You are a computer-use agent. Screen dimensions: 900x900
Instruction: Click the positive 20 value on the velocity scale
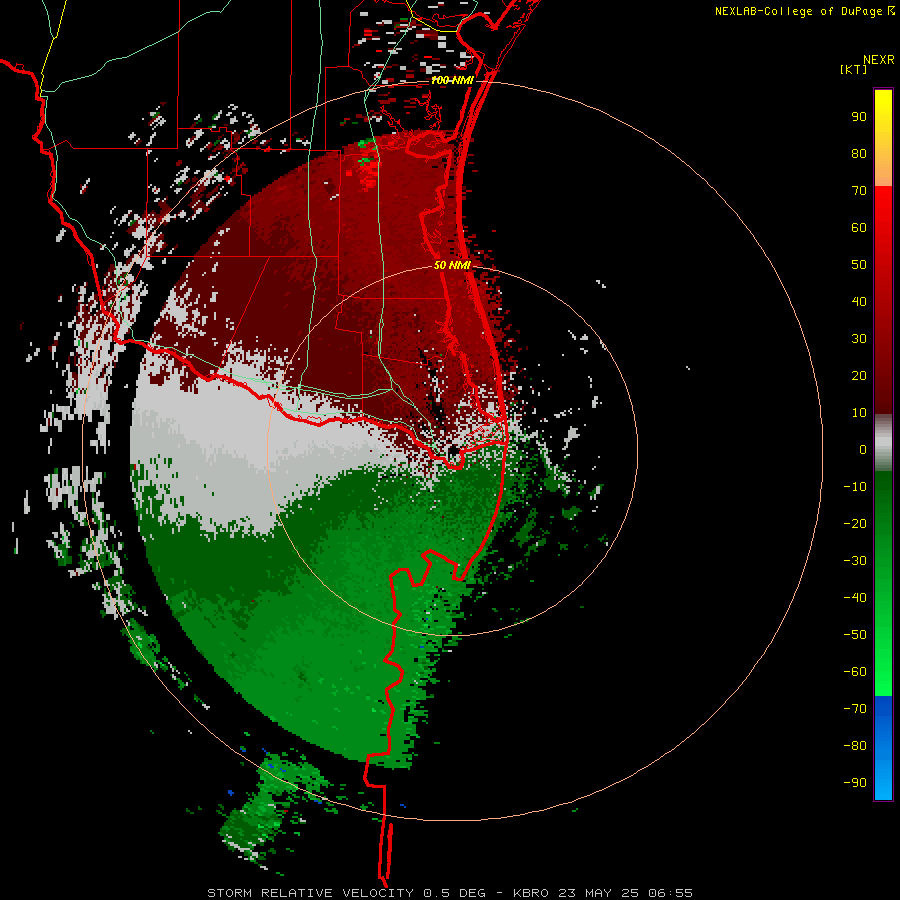click(x=859, y=376)
